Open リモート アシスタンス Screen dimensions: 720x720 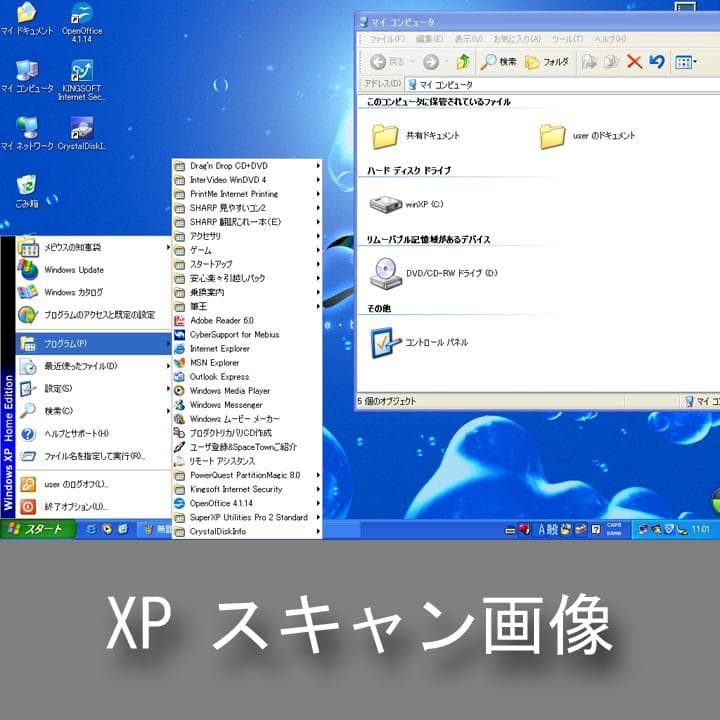(x=247, y=461)
